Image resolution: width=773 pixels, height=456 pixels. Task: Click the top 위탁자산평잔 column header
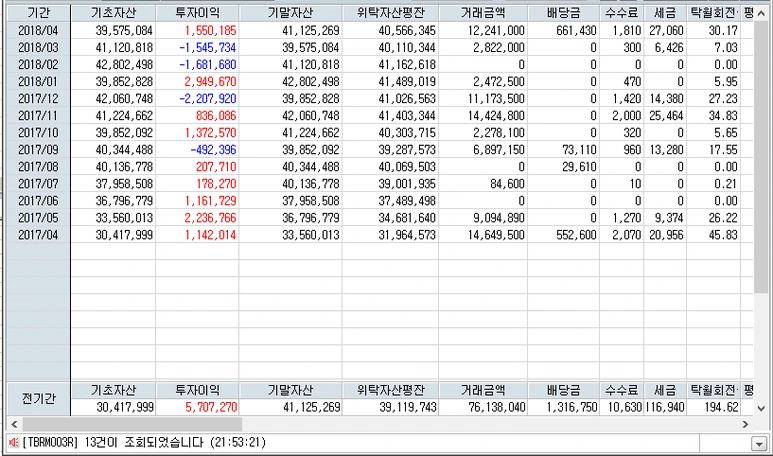tap(390, 13)
